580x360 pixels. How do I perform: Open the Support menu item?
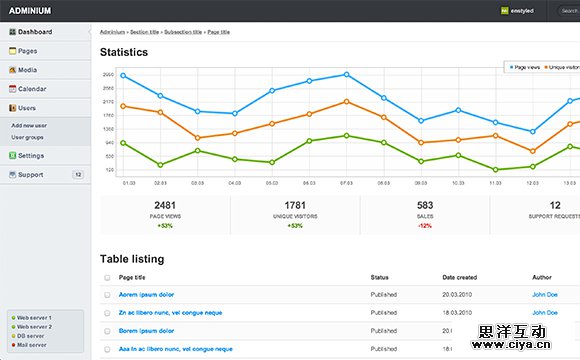point(45,175)
